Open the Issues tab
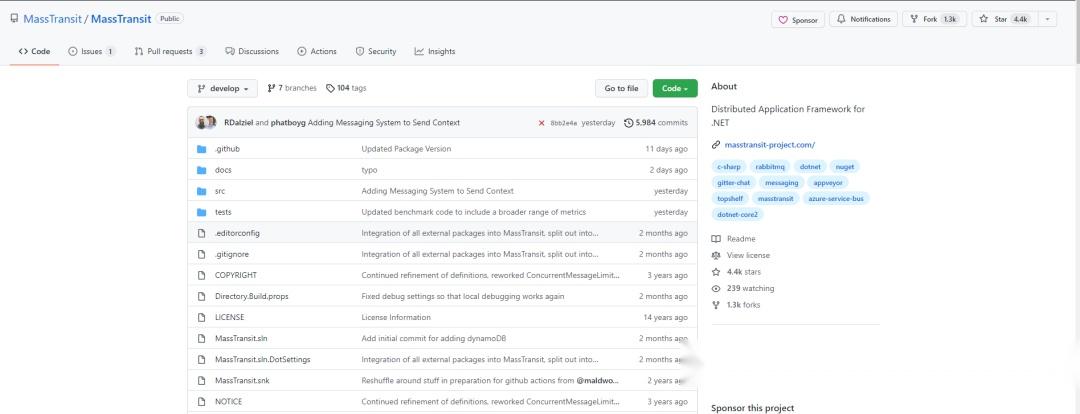Screen dimensions: 1080x414 coord(92,52)
